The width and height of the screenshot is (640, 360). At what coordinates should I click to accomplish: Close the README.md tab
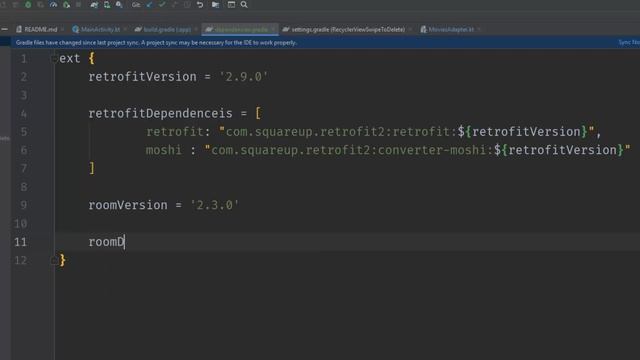pyautogui.click(x=62, y=29)
